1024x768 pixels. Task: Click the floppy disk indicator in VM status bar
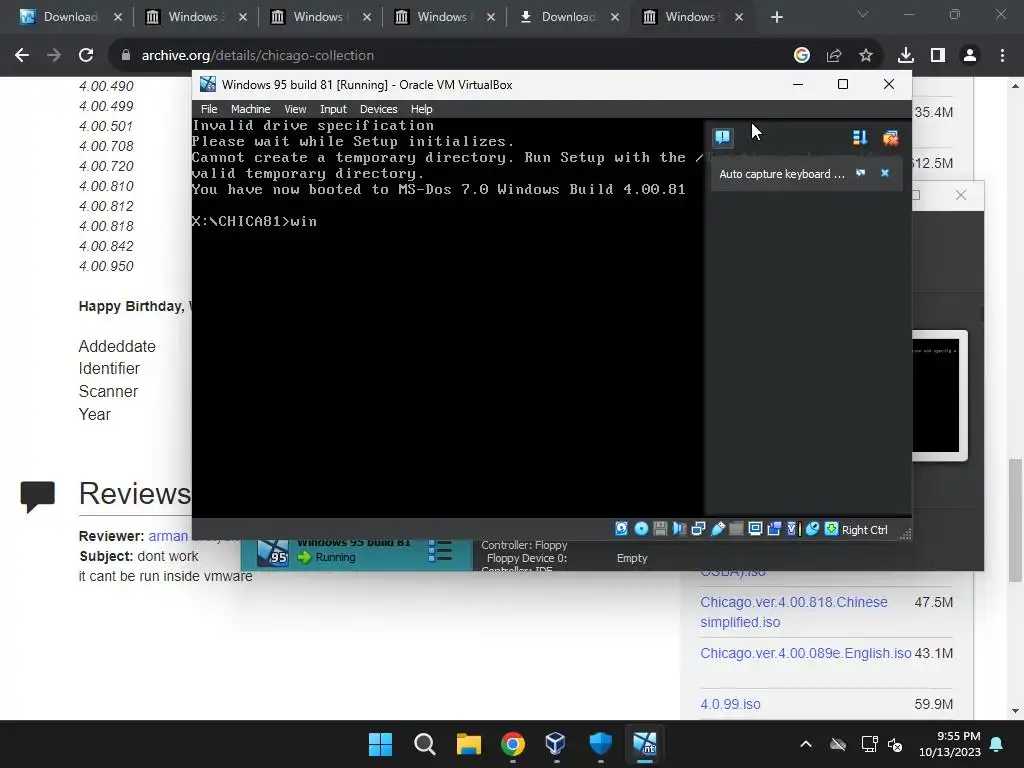pyautogui.click(x=660, y=529)
